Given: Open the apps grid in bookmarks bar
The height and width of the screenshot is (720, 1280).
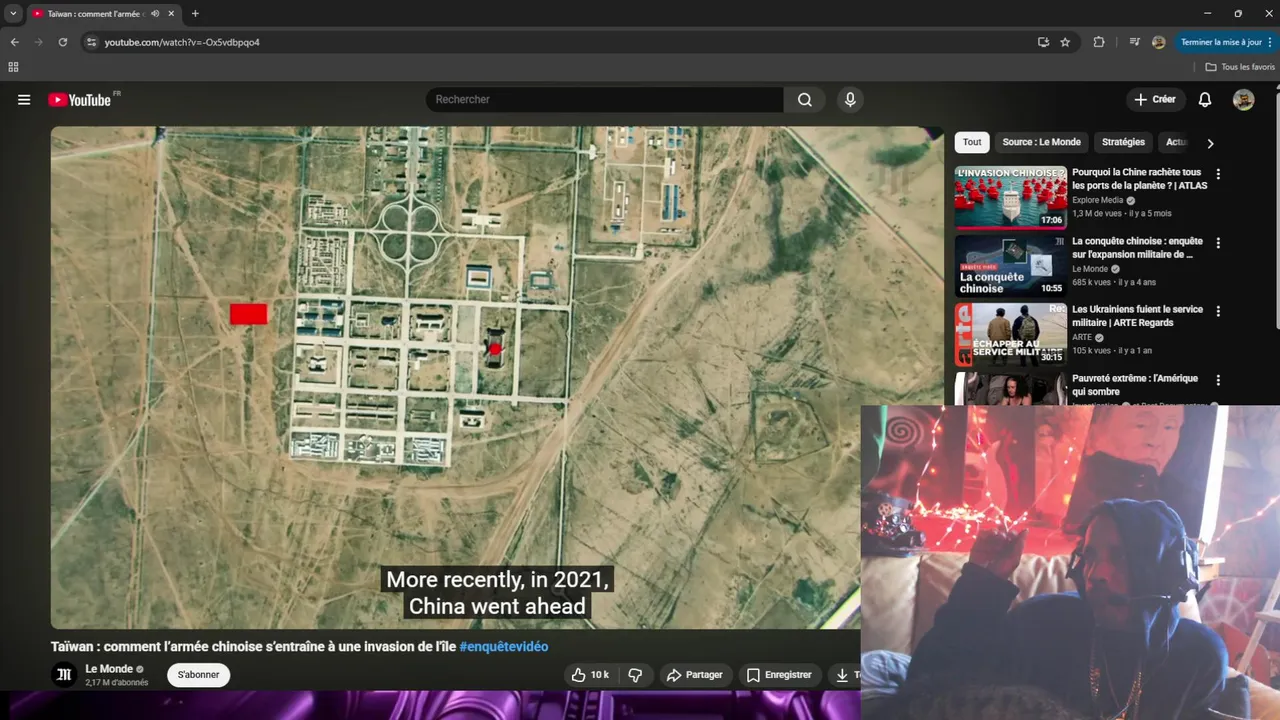Looking at the screenshot, I should (x=13, y=67).
